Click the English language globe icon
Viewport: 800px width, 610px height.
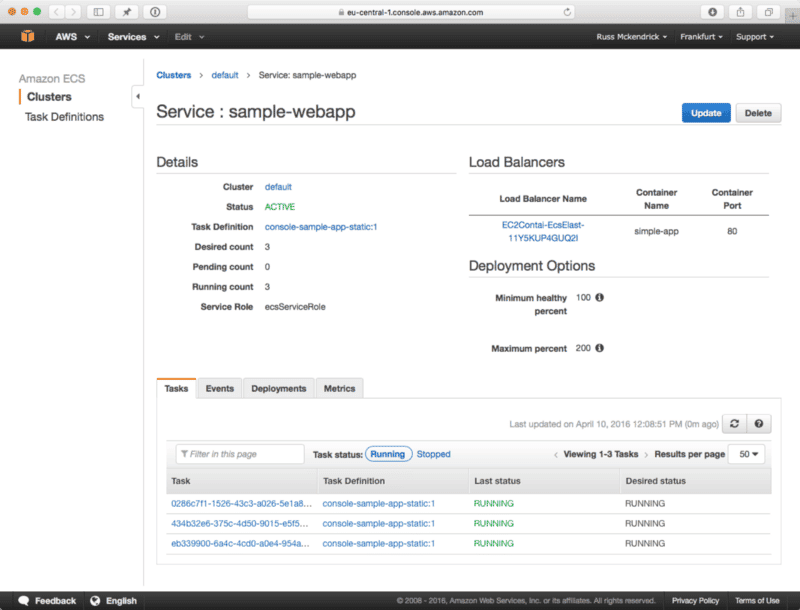tap(93, 600)
